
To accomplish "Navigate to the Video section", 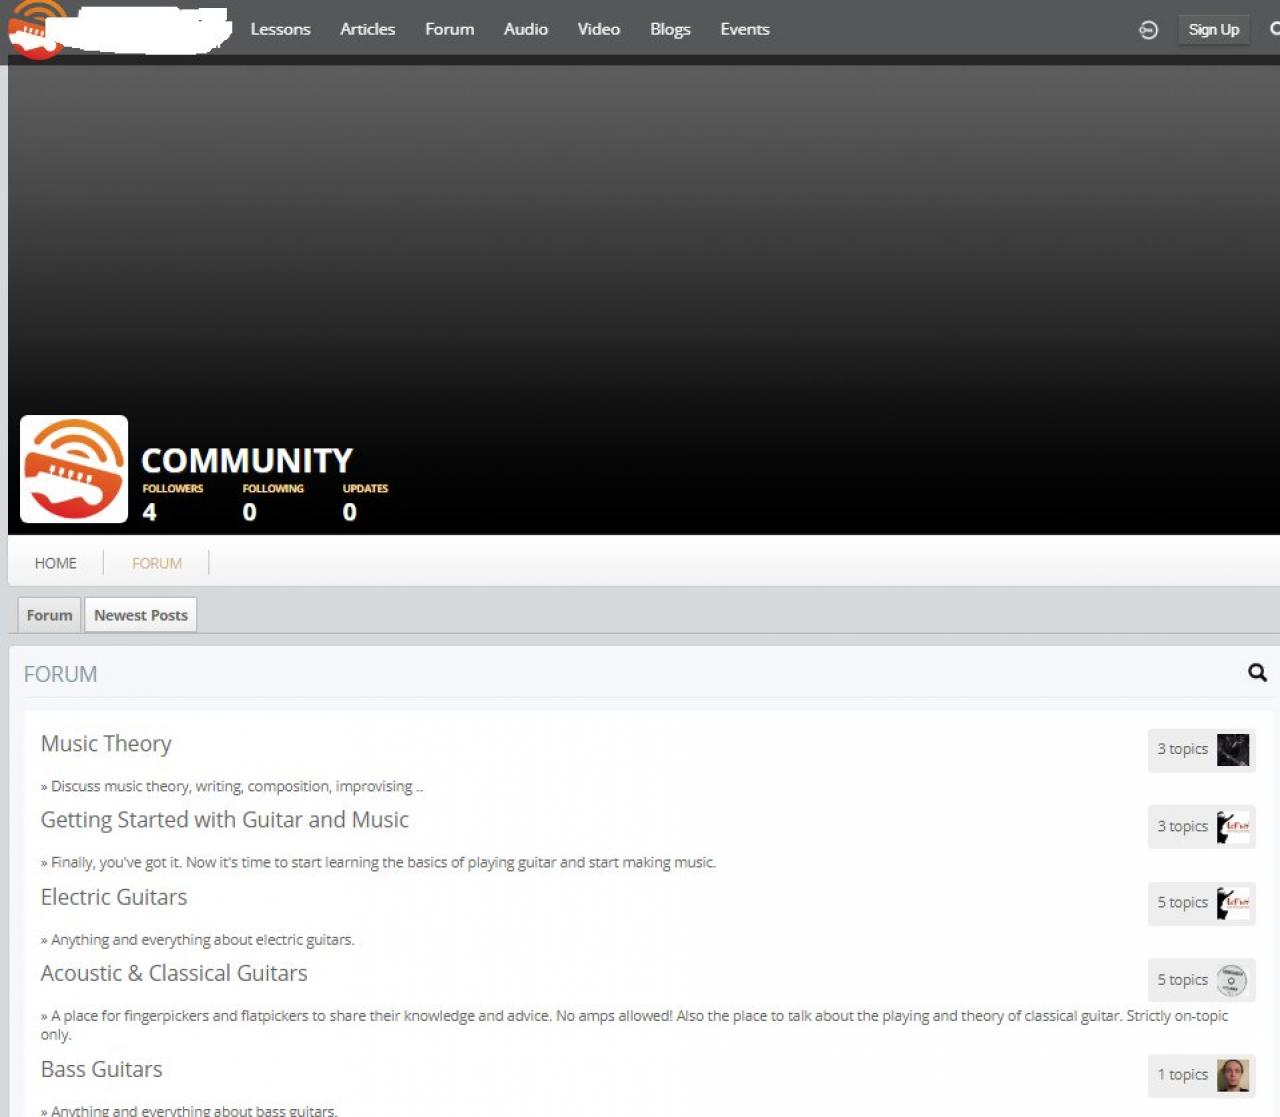I will 598,29.
